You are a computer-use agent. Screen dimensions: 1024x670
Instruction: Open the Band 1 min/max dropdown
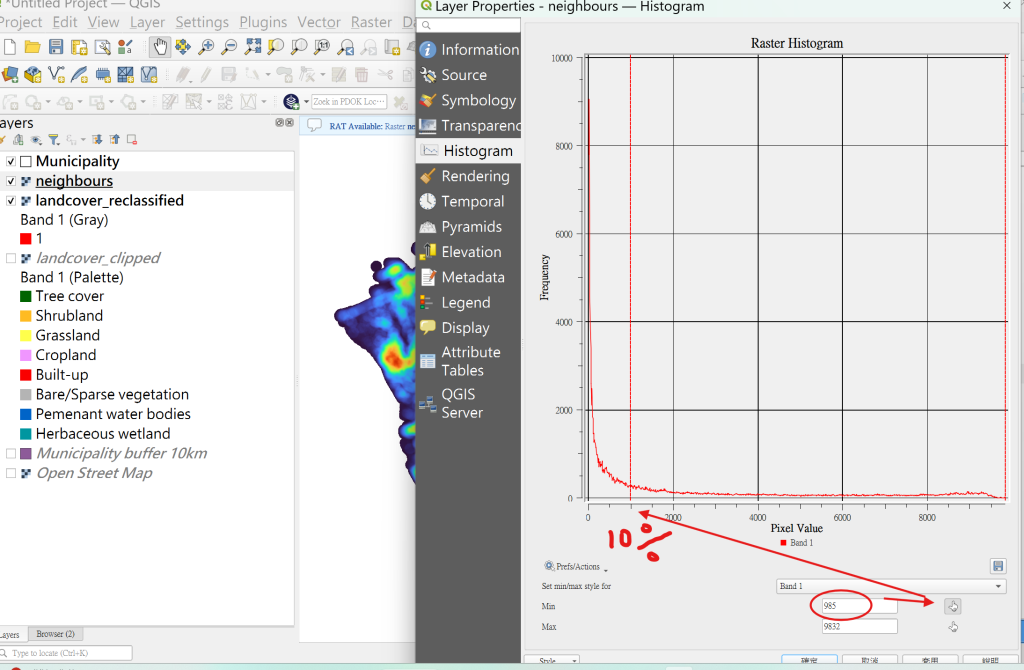coord(891,586)
